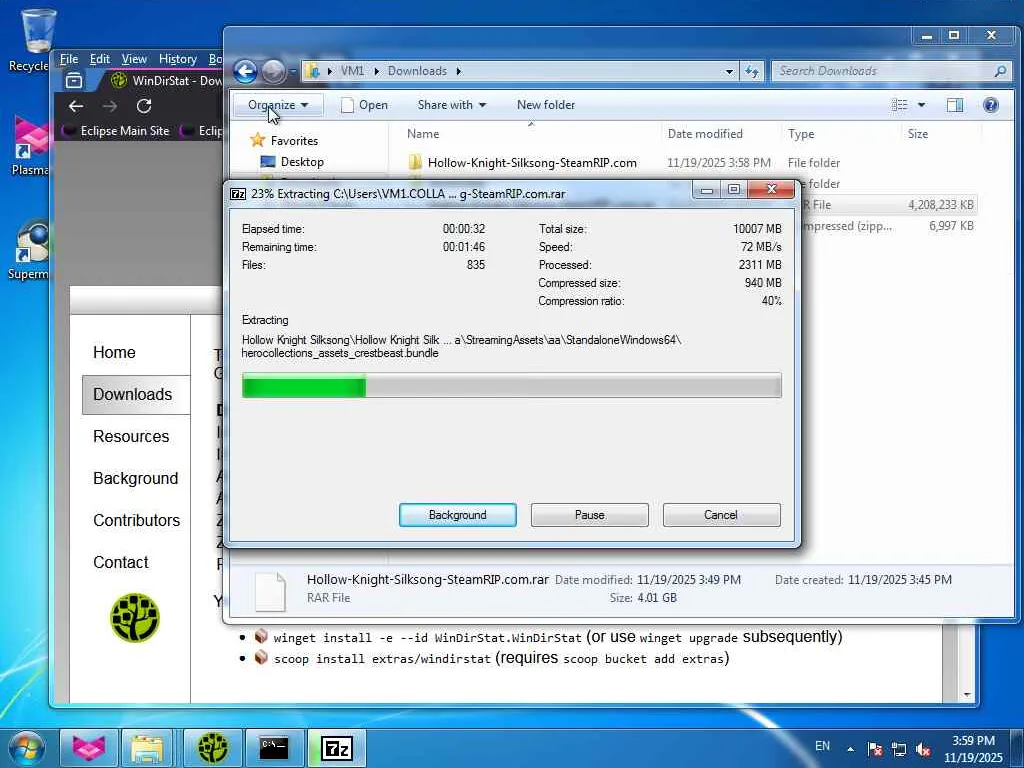This screenshot has width=1024, height=768.
Task: Open Home on the WinDirStat site
Action: point(114,352)
